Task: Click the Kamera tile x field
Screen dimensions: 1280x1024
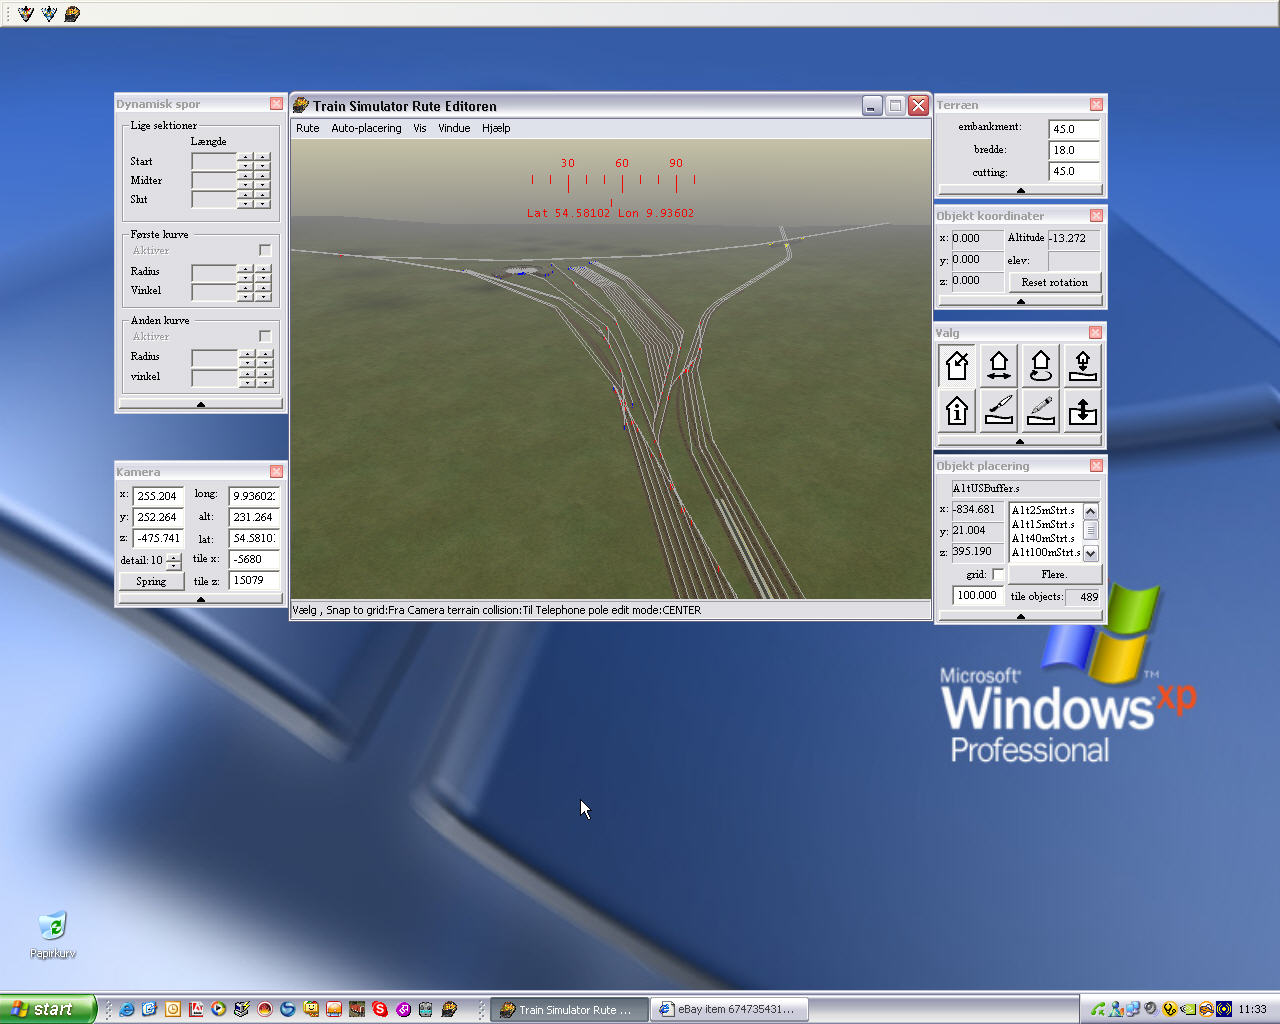Action: (x=254, y=559)
